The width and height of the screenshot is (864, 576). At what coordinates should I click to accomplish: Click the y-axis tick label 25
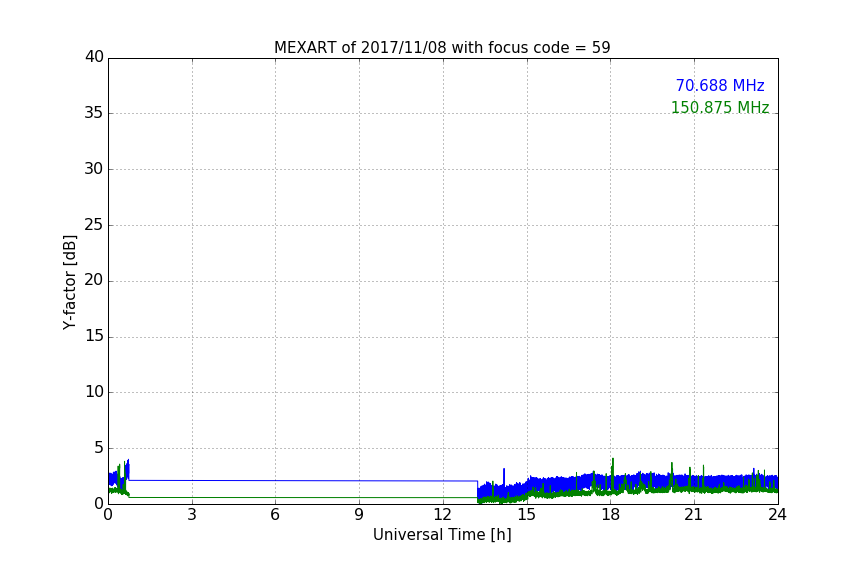pyautogui.click(x=94, y=225)
